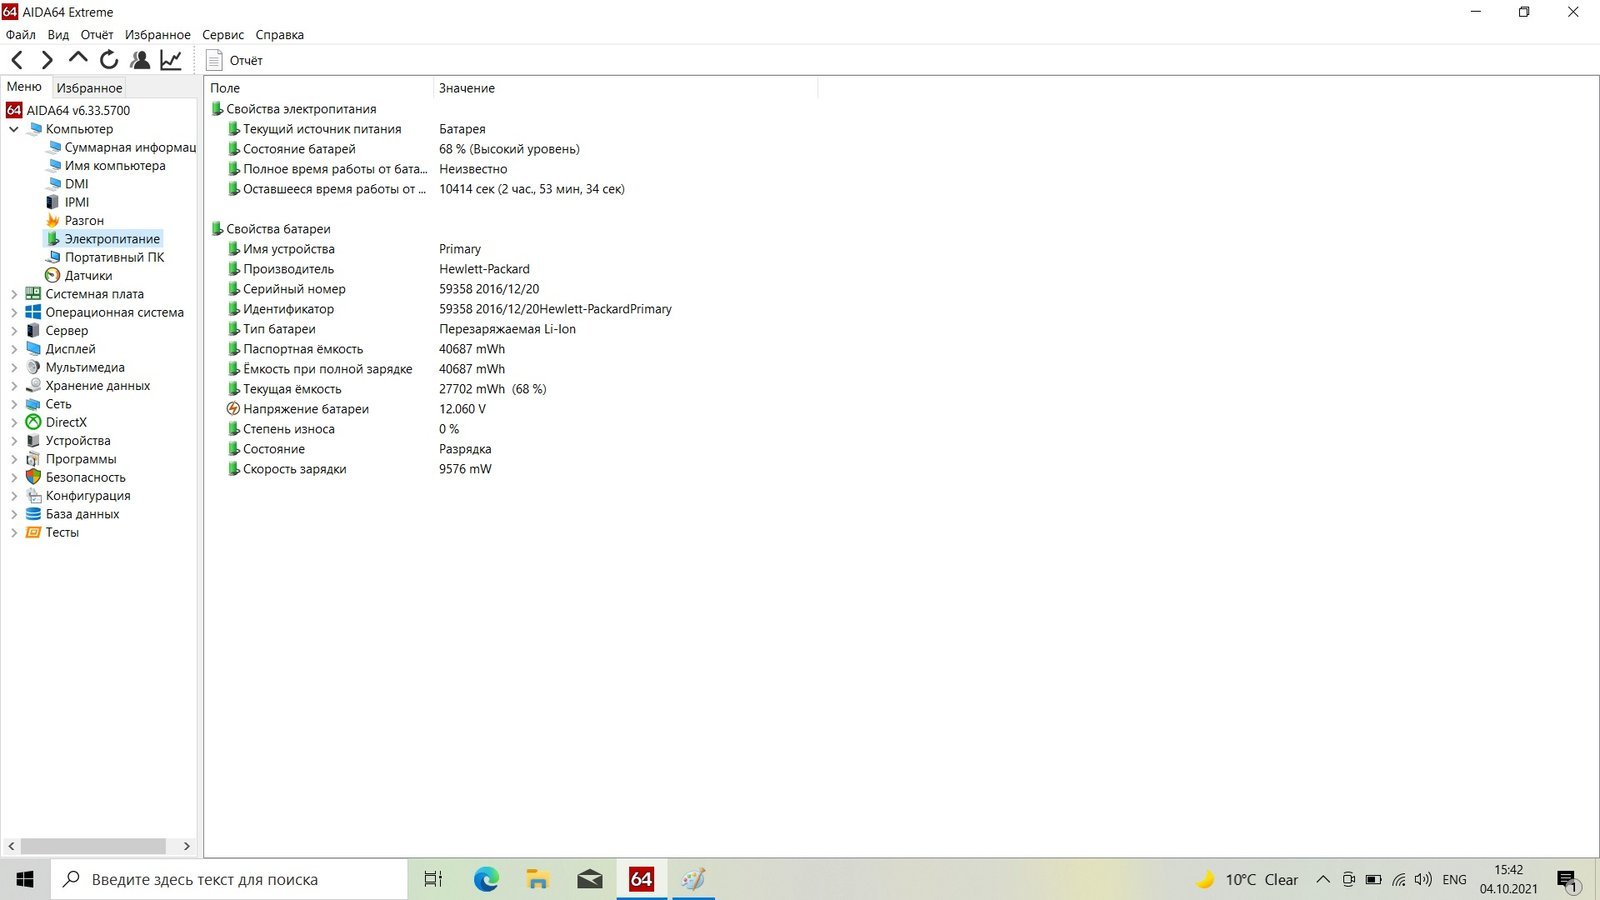Switch to the Меню tab

(x=24, y=87)
